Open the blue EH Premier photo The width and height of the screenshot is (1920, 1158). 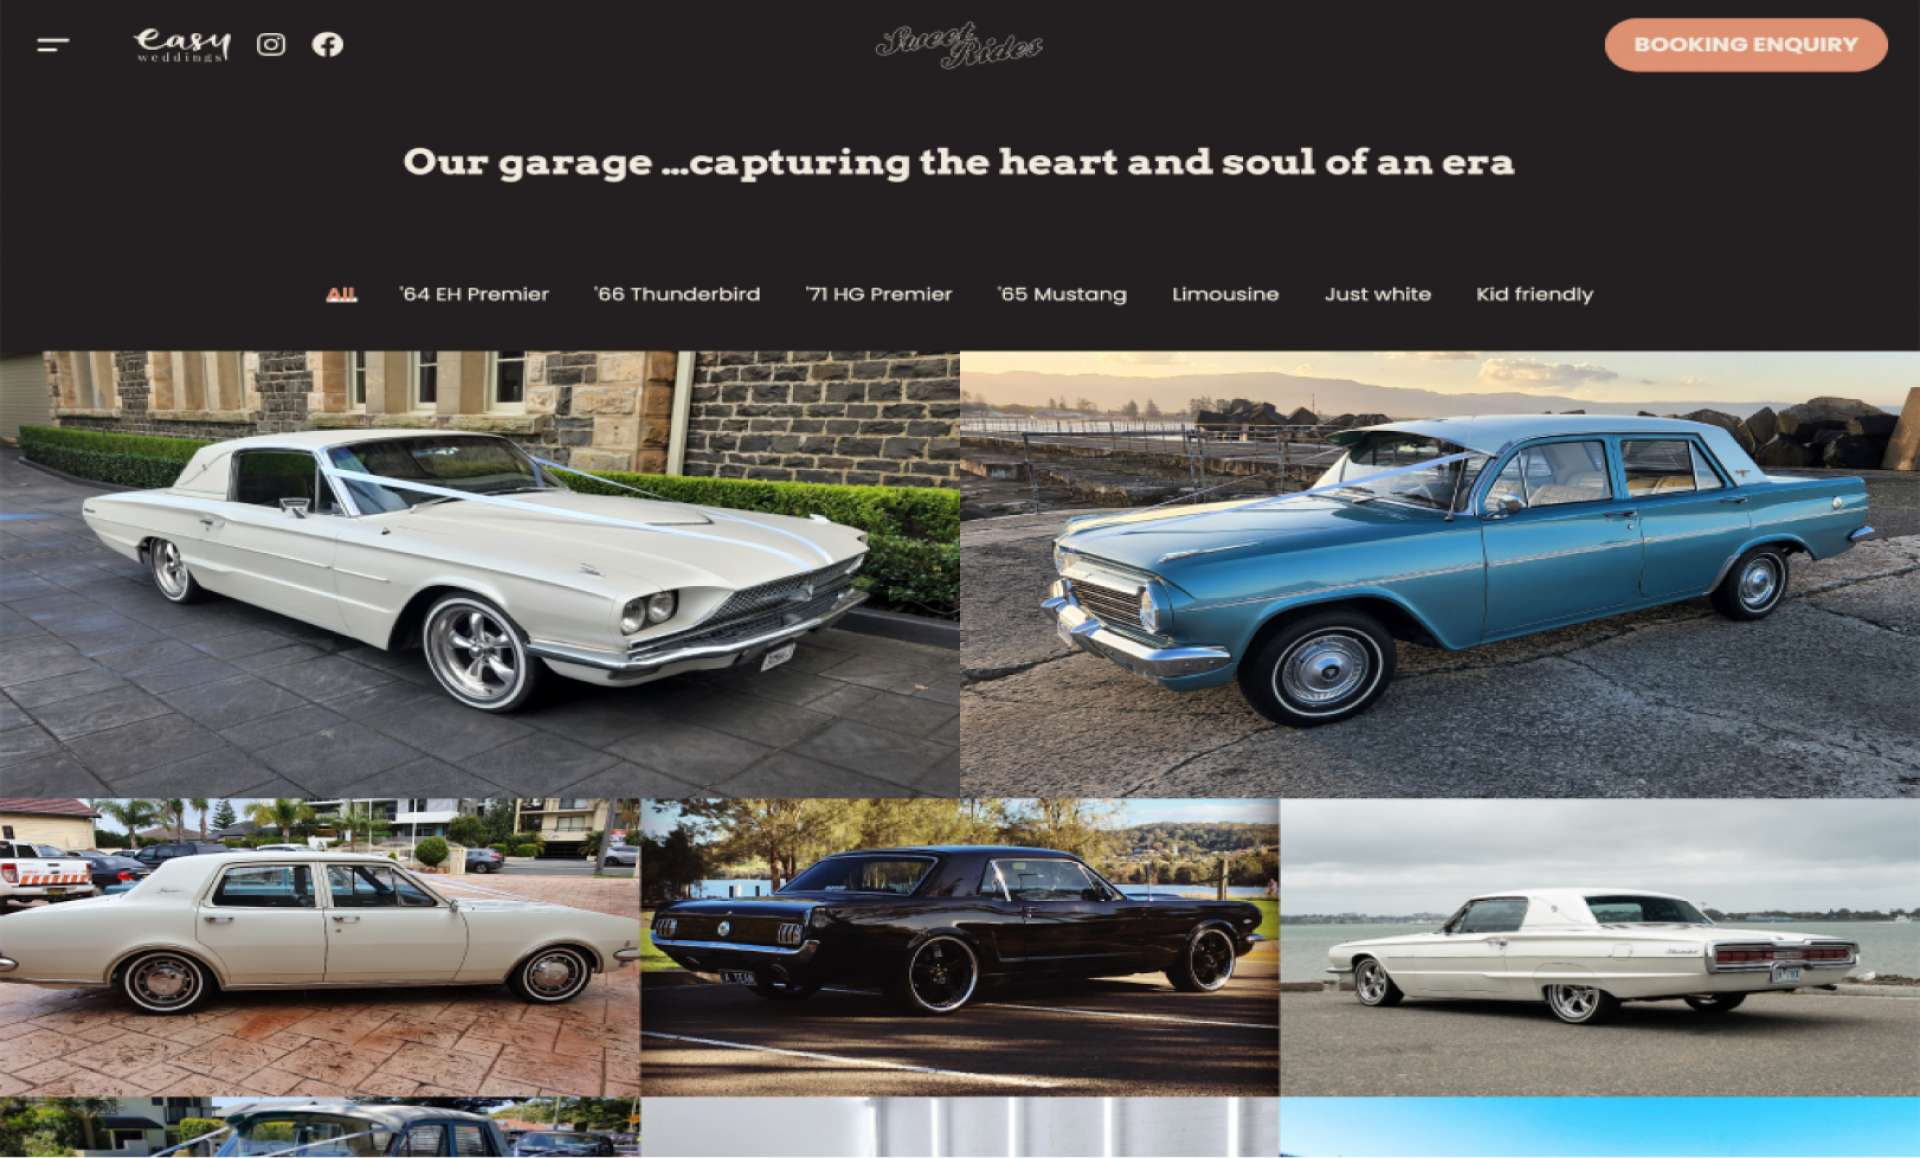click(1440, 574)
